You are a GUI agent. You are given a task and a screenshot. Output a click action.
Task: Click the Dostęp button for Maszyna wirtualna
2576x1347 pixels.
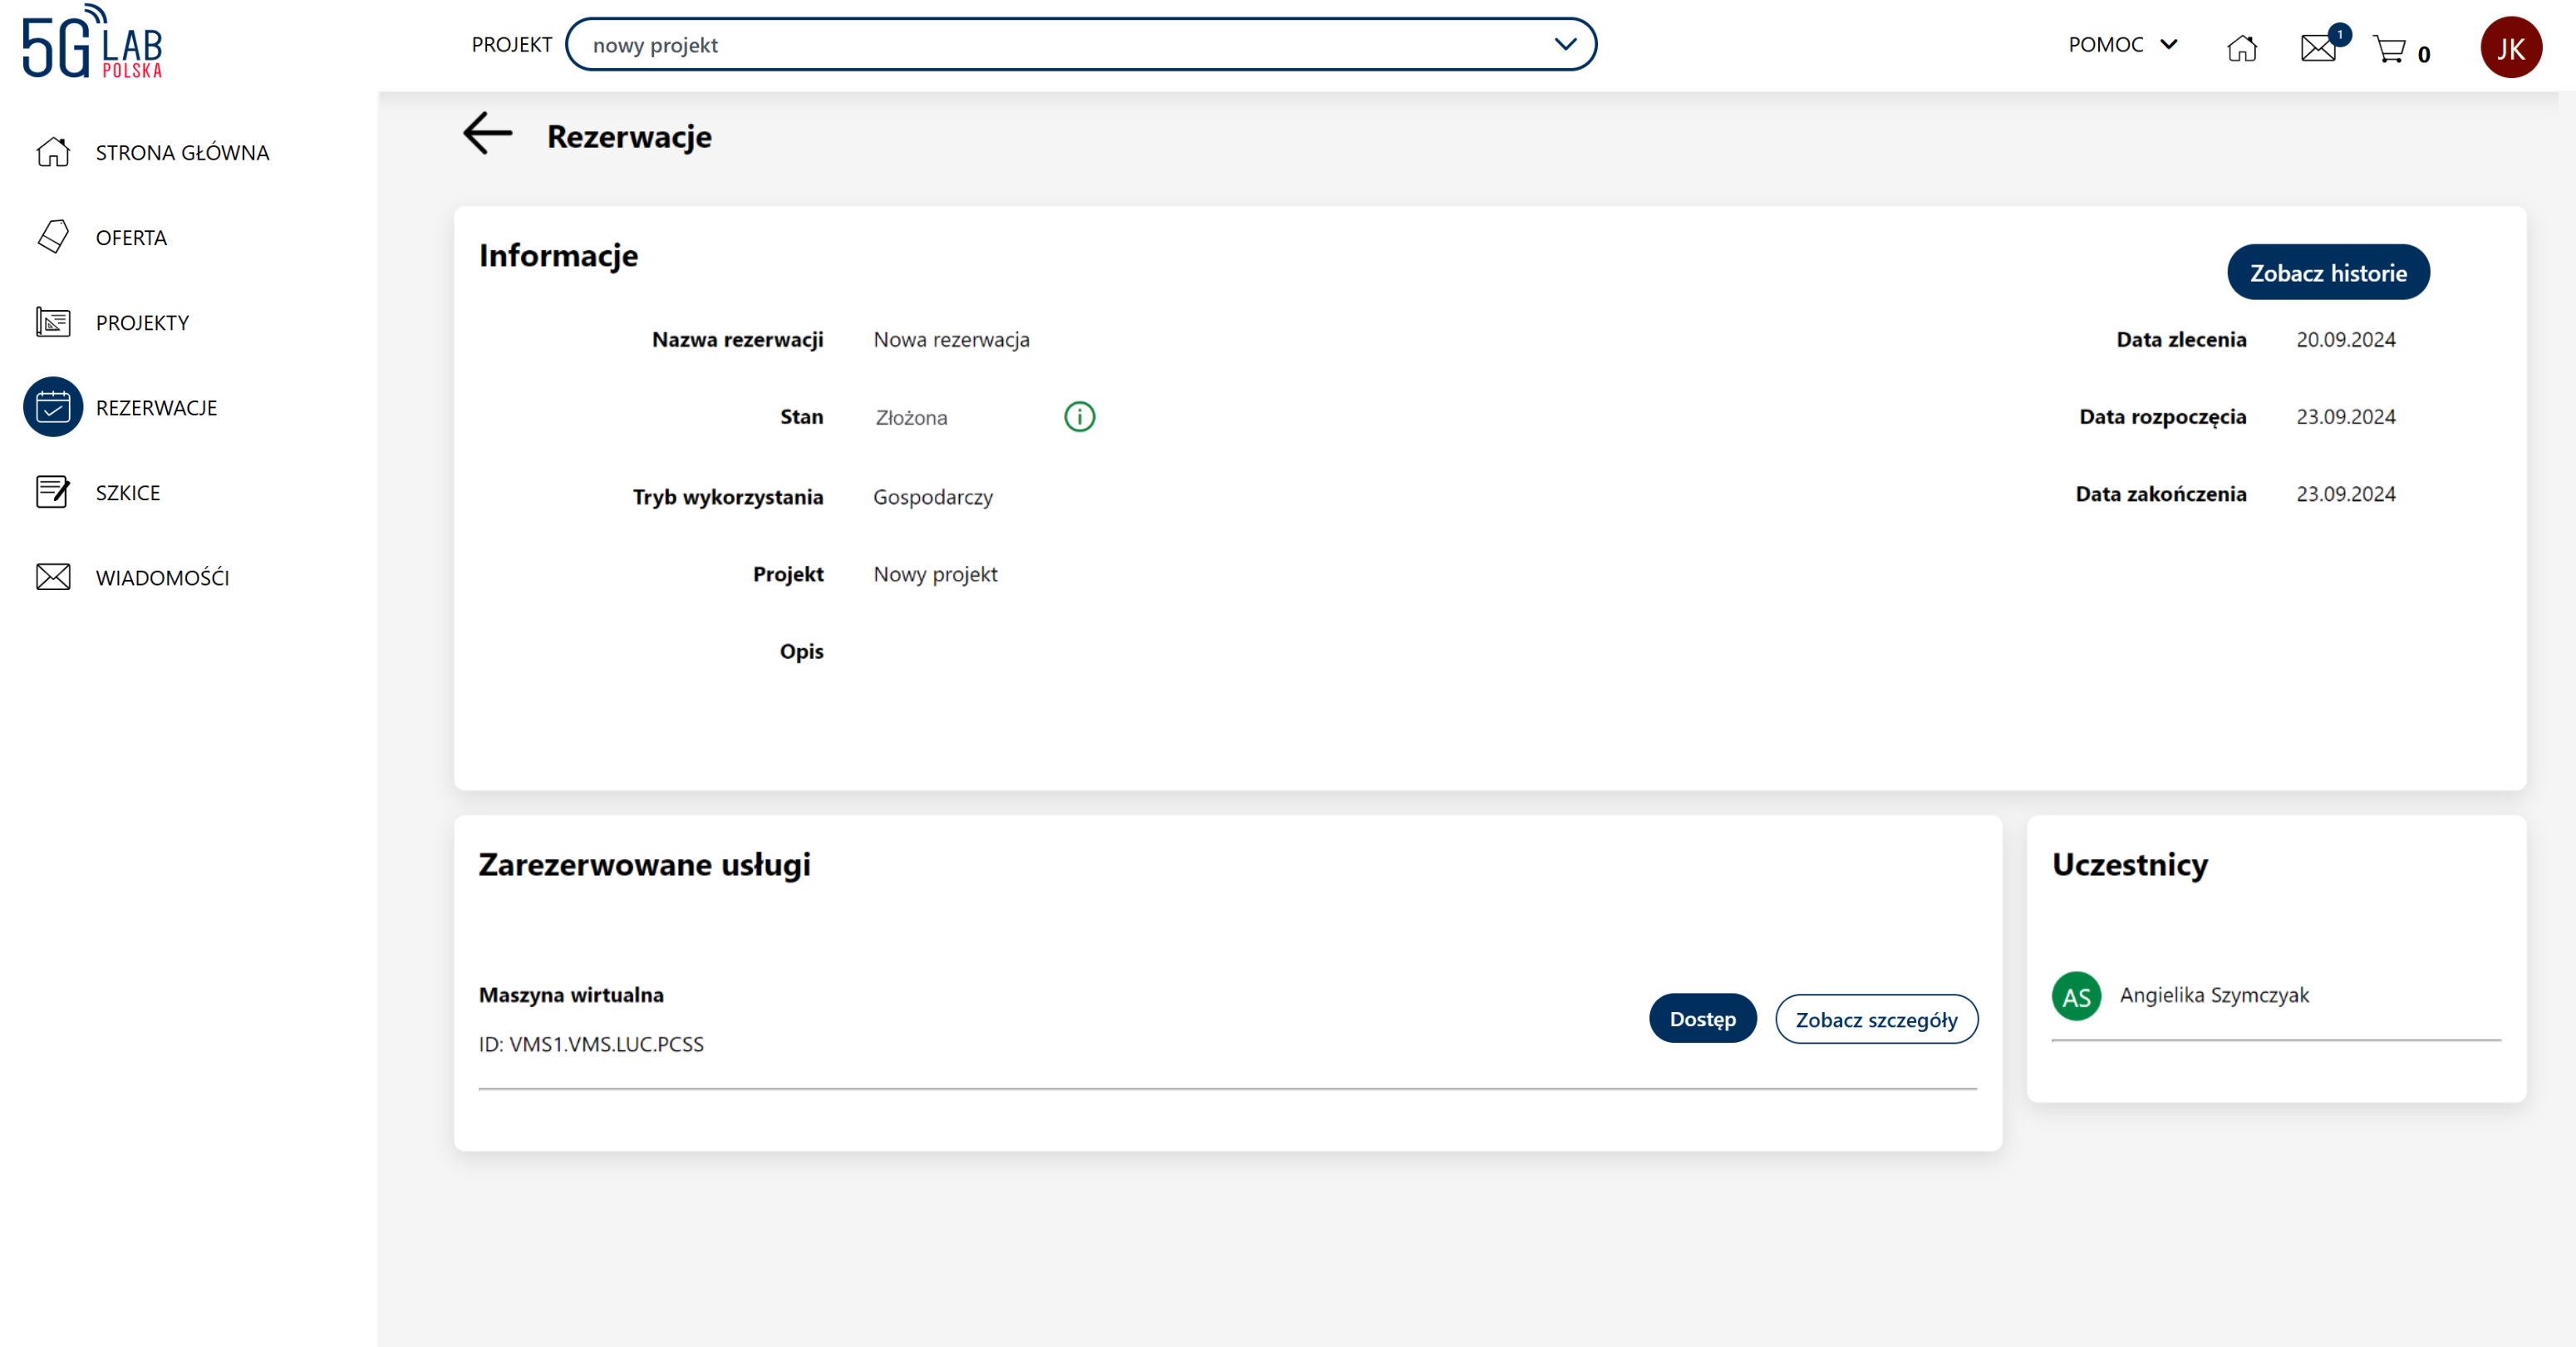coord(1702,1019)
